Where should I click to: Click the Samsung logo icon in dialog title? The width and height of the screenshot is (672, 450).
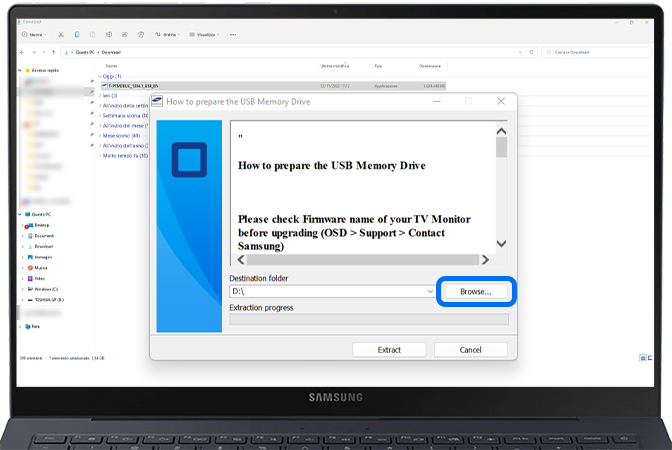coord(157,102)
